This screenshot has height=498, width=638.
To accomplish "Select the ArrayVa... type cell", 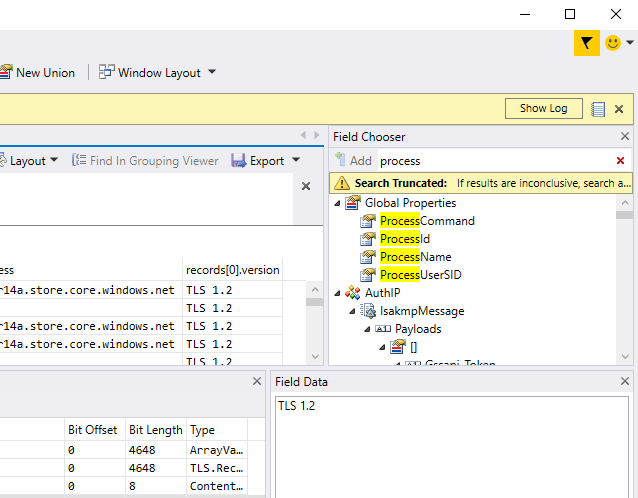I will [x=217, y=450].
